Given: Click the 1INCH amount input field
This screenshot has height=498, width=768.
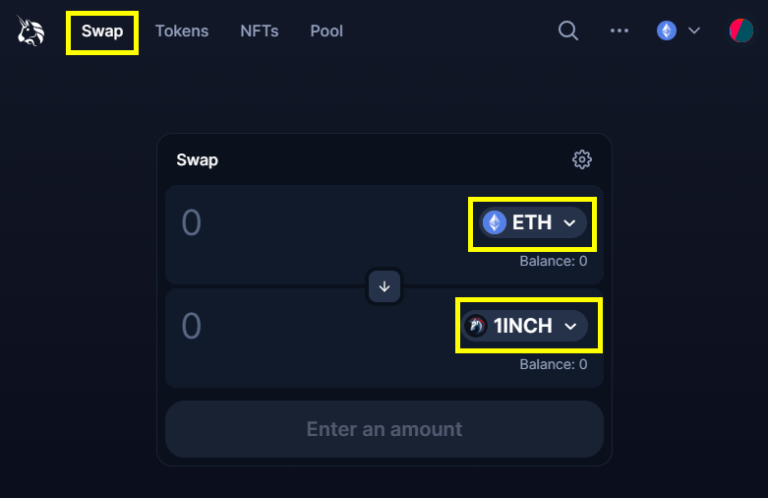Looking at the screenshot, I should pyautogui.click(x=300, y=326).
